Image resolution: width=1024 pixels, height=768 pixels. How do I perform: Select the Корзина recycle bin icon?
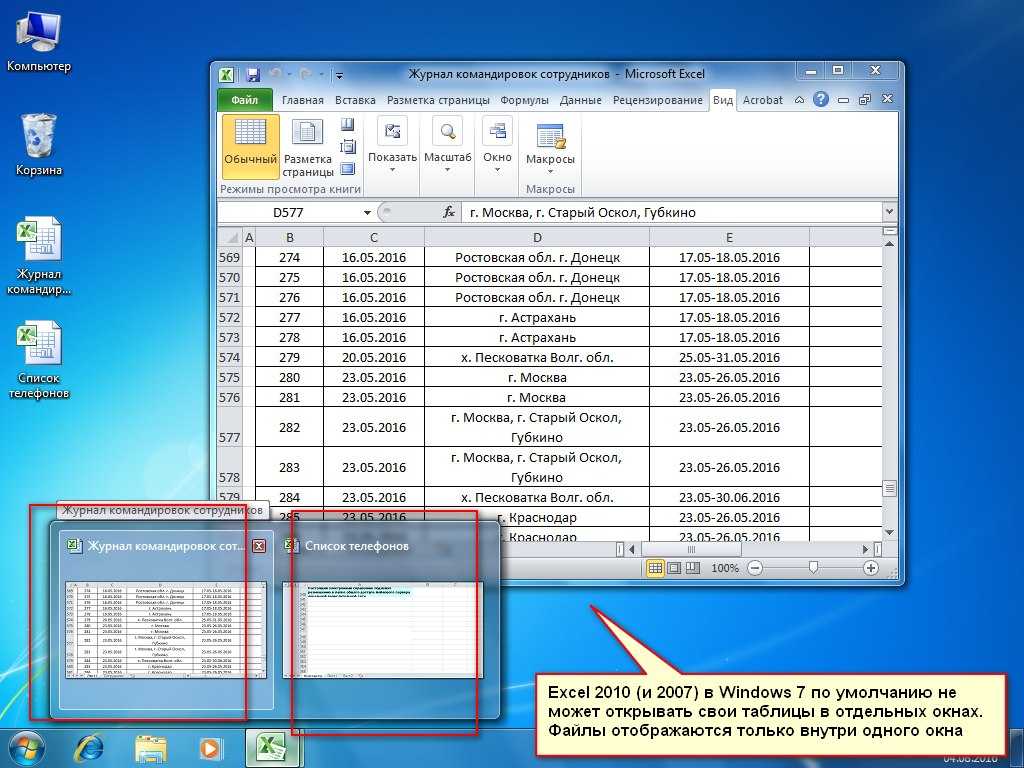tap(39, 145)
